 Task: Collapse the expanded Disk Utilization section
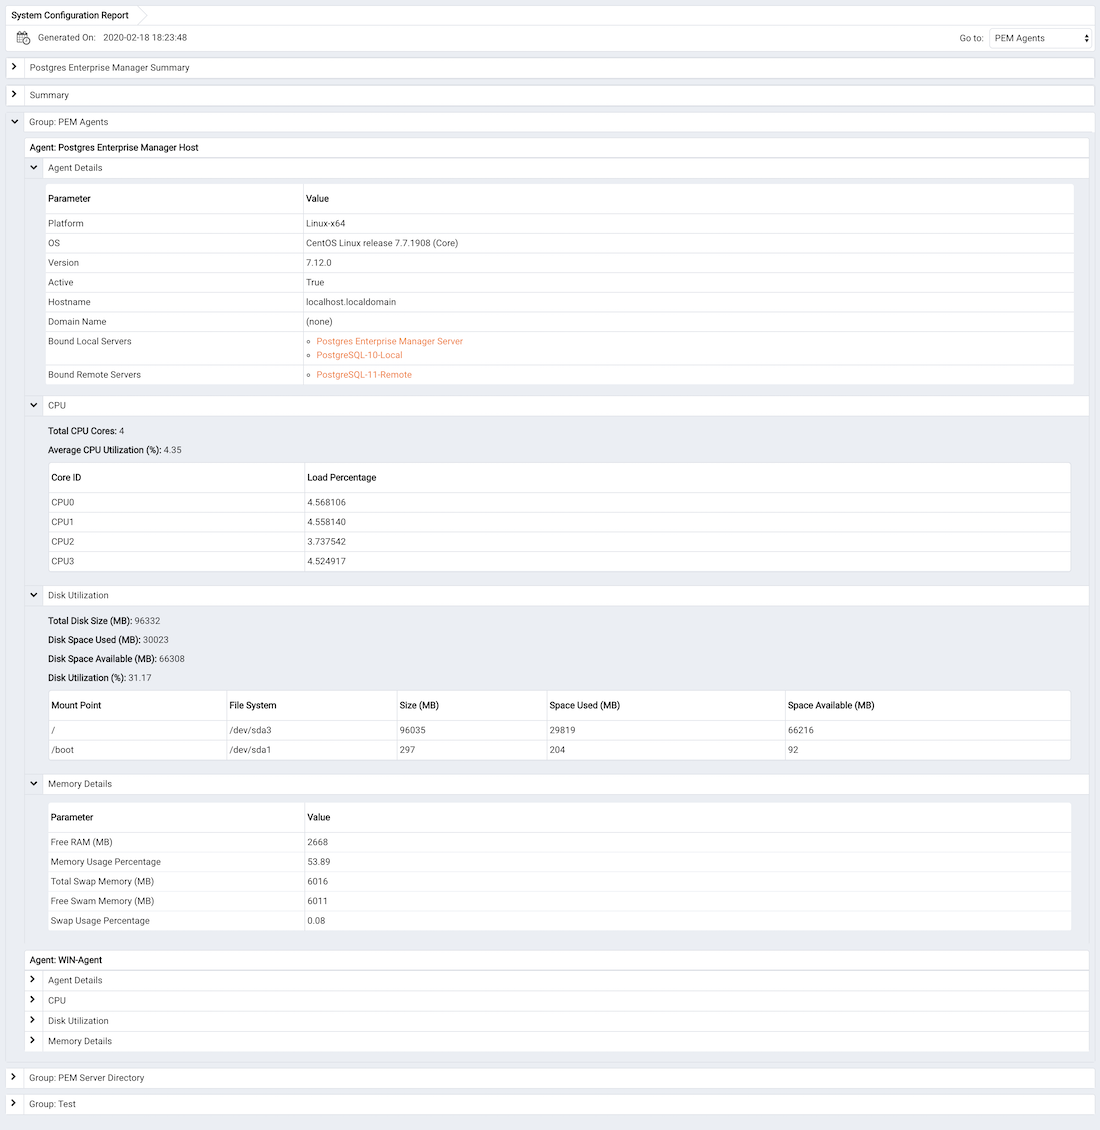point(33,595)
